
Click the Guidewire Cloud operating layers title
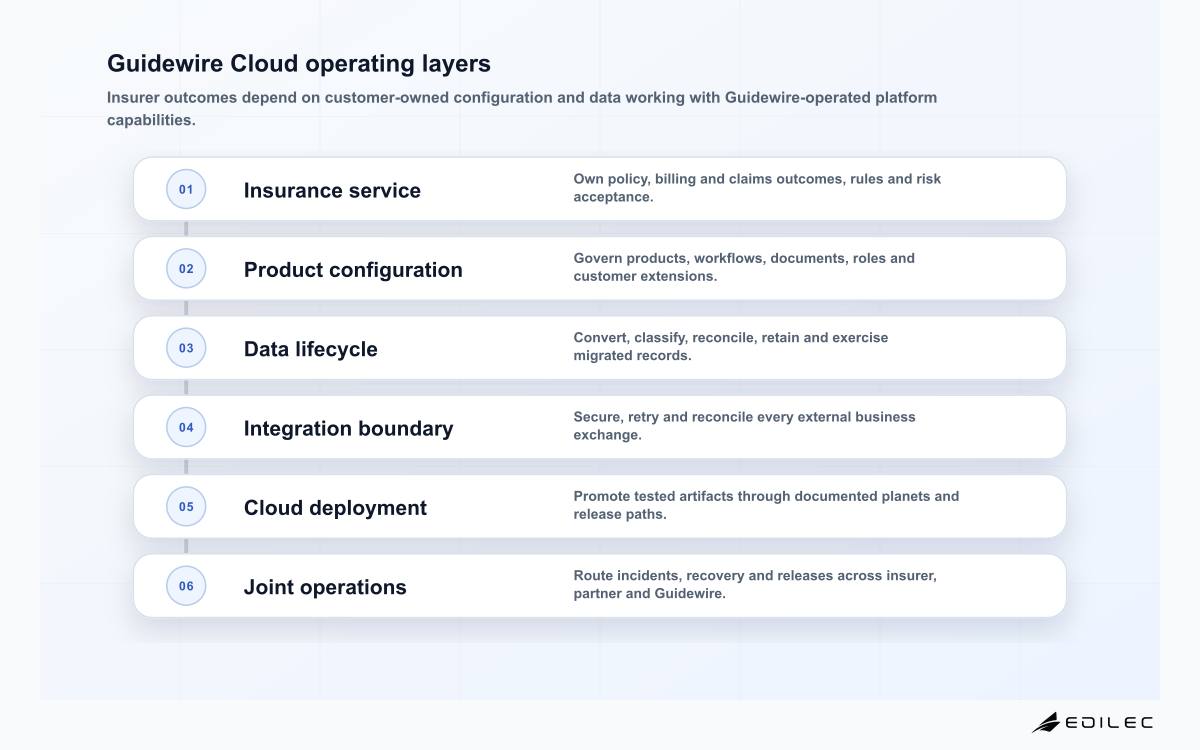tap(299, 63)
